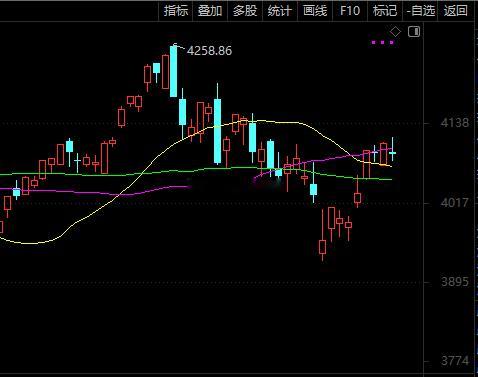
Task: Click the 返回 back button
Action: [x=455, y=11]
